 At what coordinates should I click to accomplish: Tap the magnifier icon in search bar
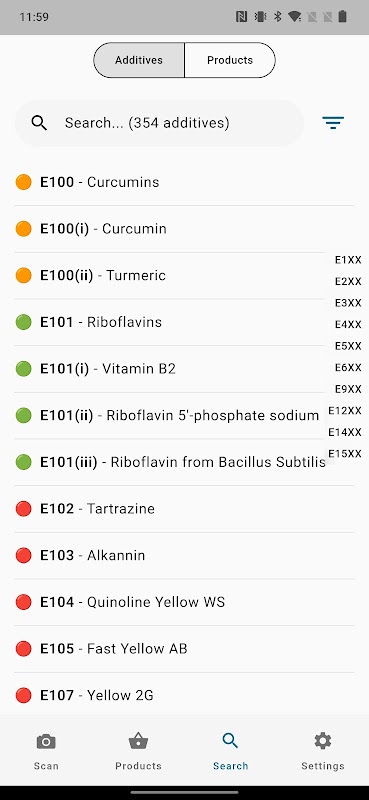(x=39, y=123)
